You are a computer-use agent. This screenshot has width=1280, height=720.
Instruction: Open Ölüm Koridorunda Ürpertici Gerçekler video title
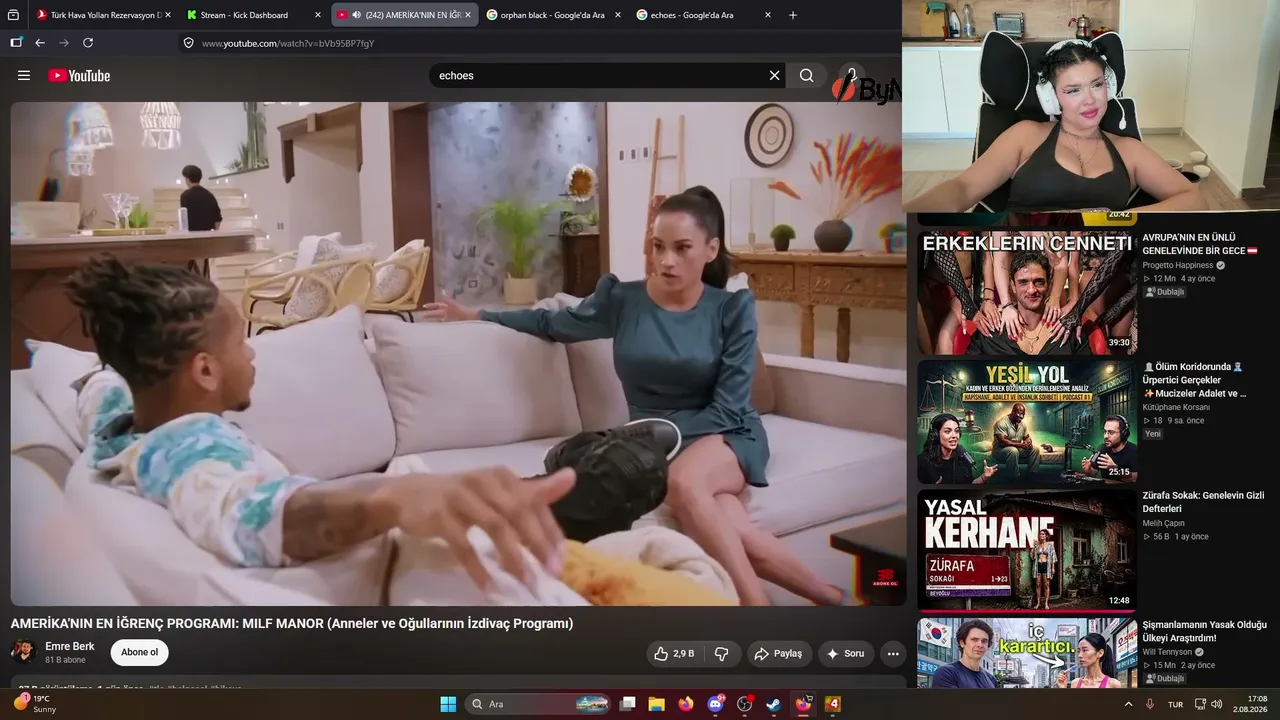1195,380
